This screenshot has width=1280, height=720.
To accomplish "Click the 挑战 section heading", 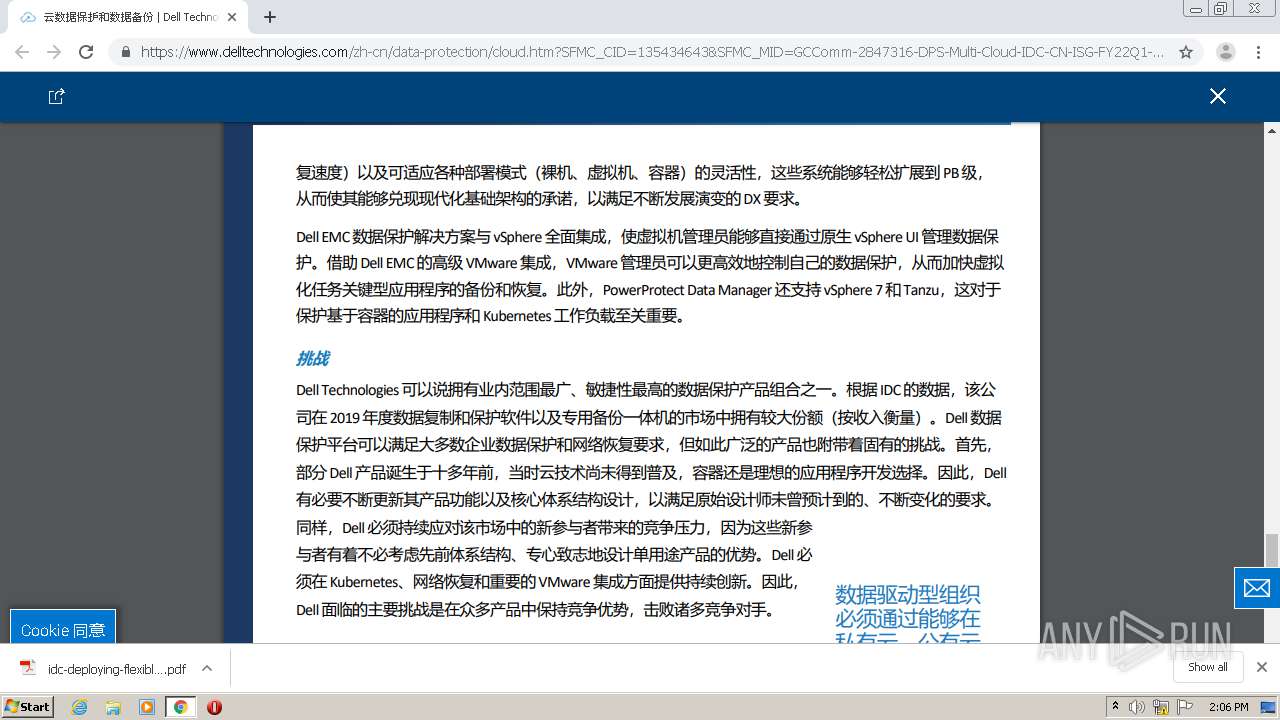I will click(312, 358).
